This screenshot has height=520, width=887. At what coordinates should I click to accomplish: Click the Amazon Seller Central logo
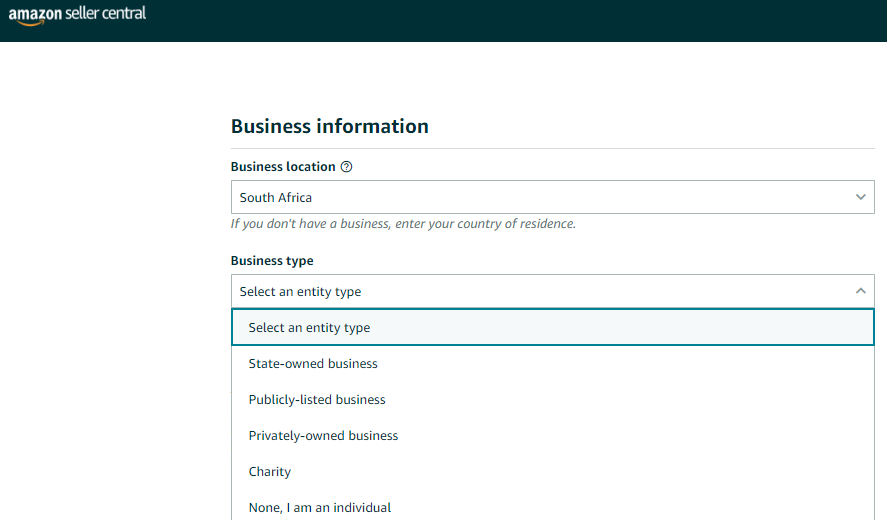[x=77, y=15]
